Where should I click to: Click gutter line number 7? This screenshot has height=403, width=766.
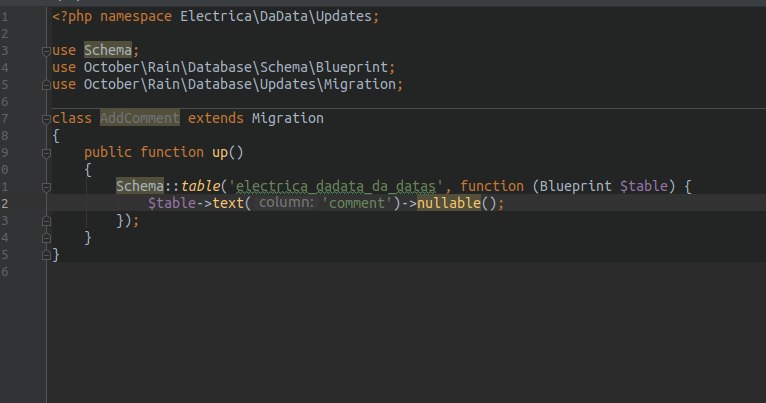pos(4,119)
